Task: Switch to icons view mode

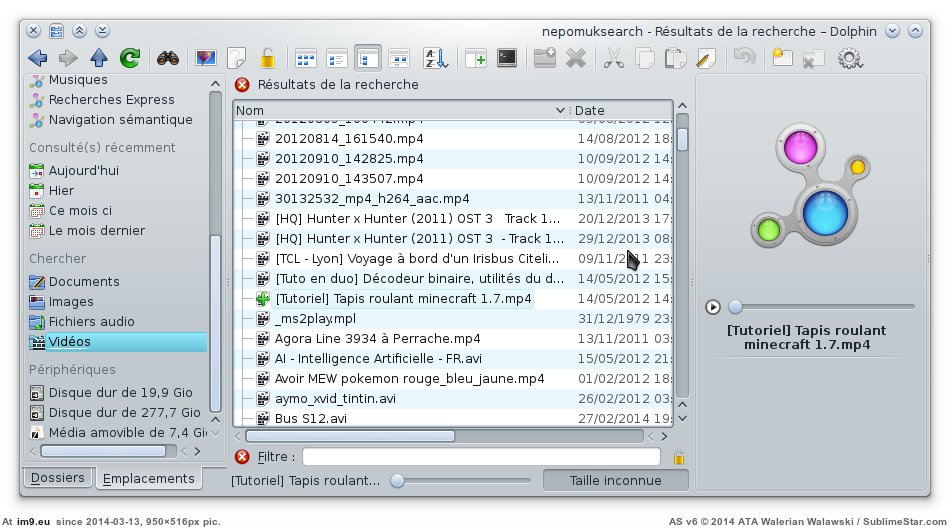Action: (306, 58)
